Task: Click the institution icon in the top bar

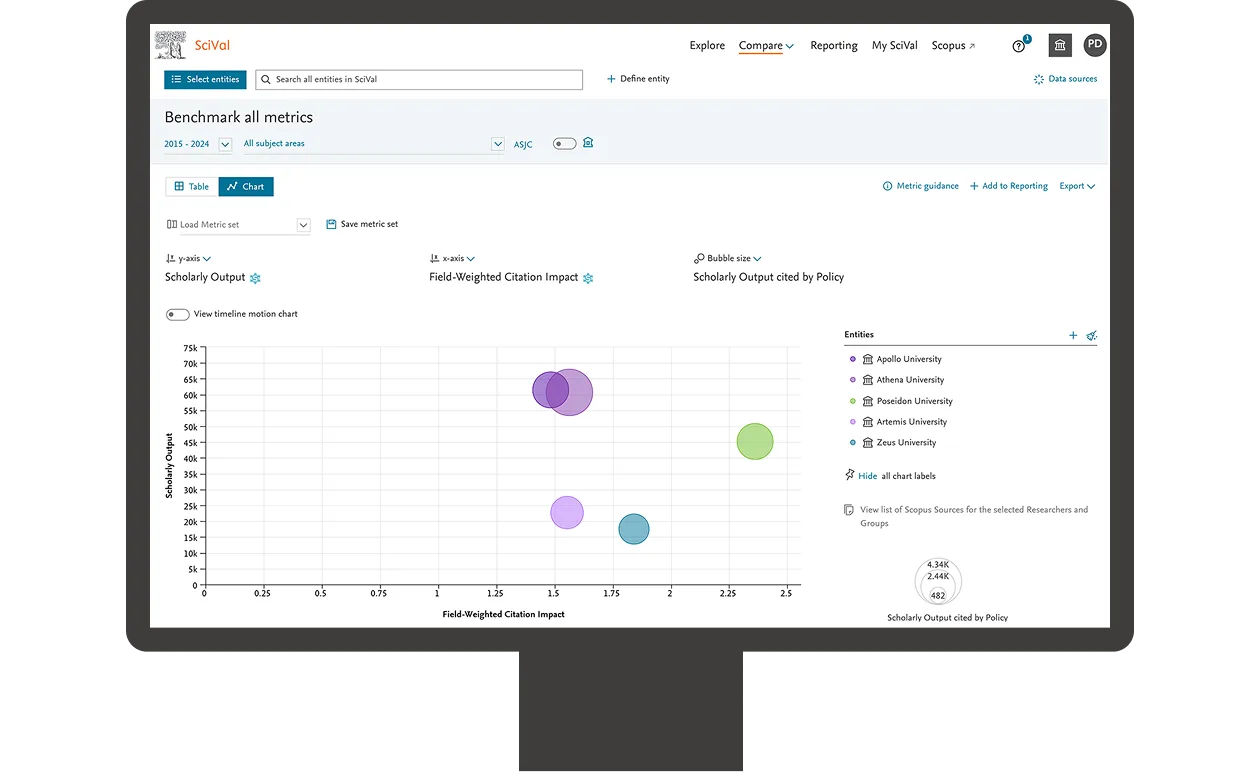Action: click(x=1059, y=45)
